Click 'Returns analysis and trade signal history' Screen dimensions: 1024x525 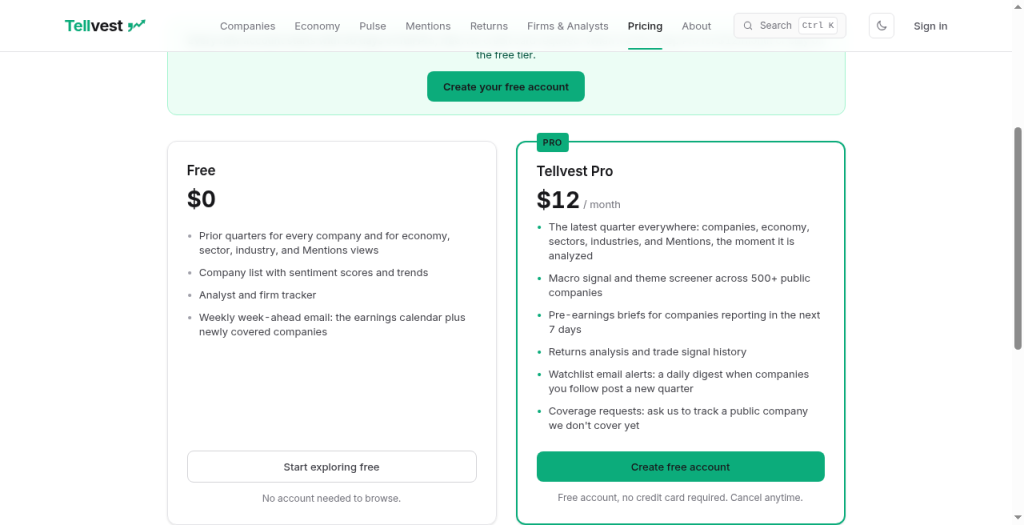pyautogui.click(x=647, y=352)
